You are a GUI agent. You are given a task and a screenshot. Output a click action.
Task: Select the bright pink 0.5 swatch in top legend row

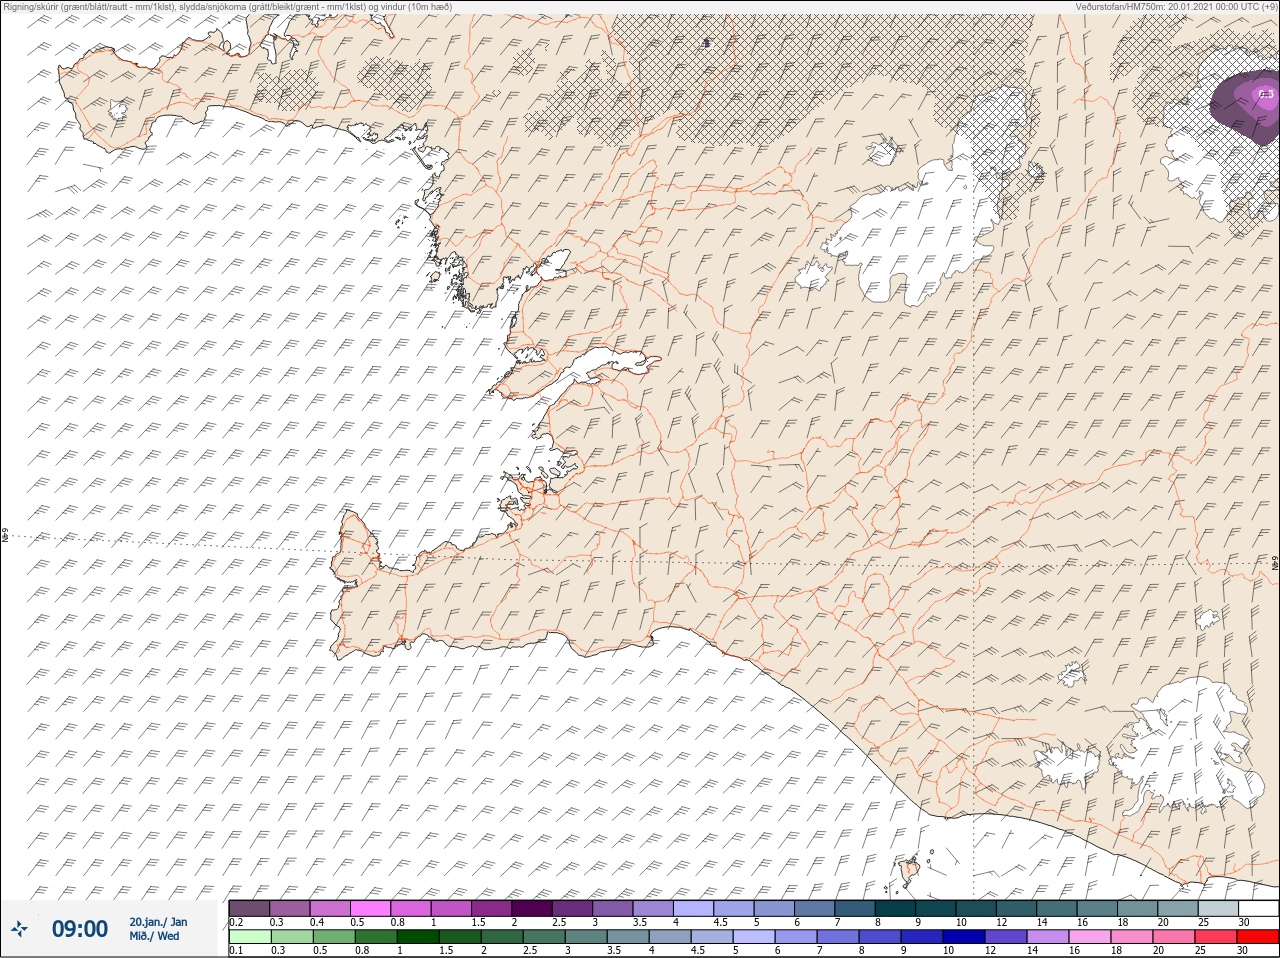[x=371, y=908]
